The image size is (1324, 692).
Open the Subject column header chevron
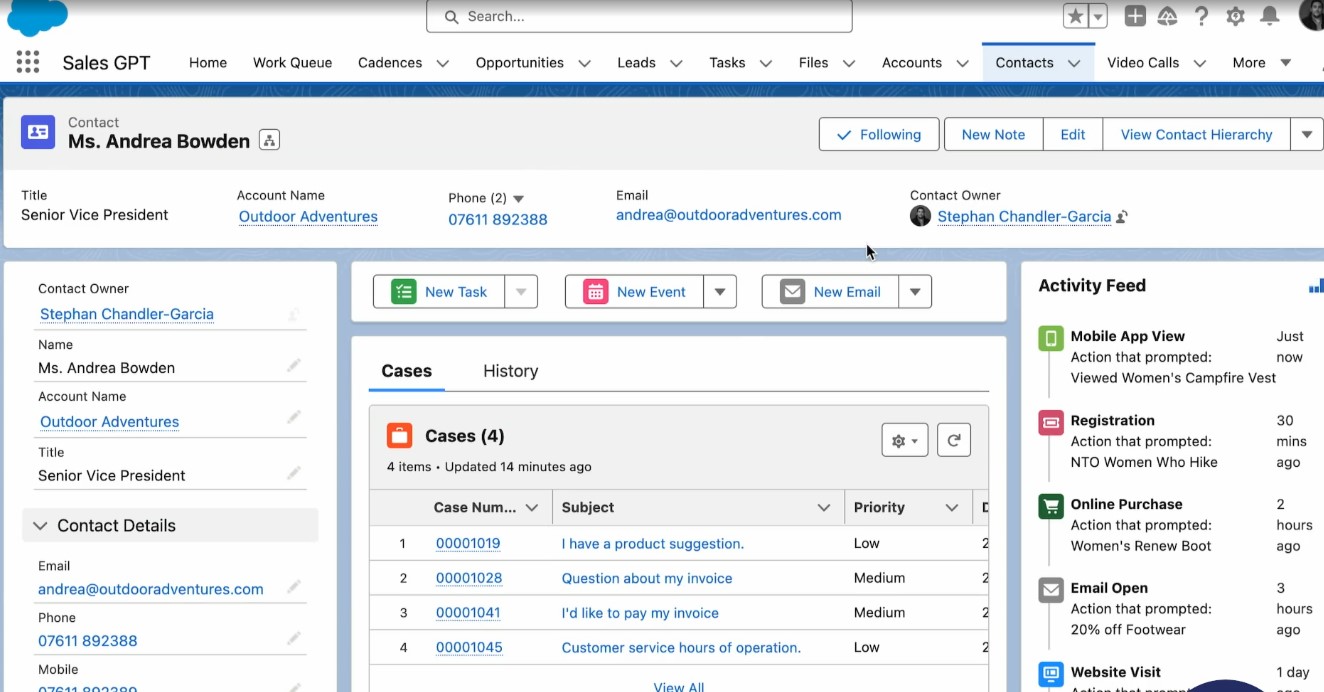click(824, 508)
